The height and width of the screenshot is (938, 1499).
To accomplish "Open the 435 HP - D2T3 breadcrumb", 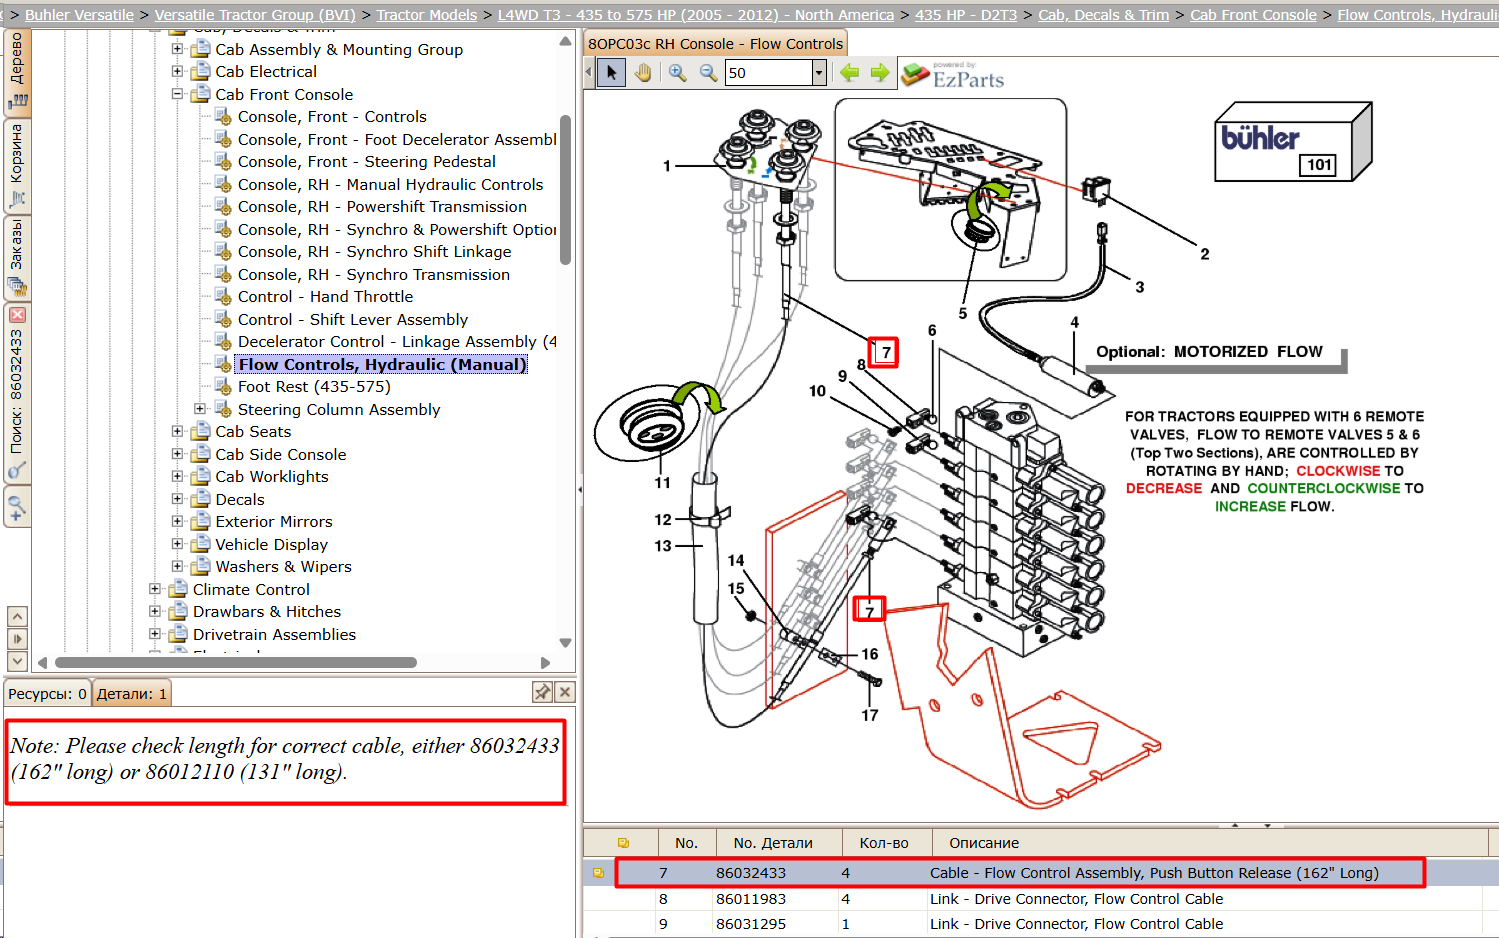I will [966, 15].
